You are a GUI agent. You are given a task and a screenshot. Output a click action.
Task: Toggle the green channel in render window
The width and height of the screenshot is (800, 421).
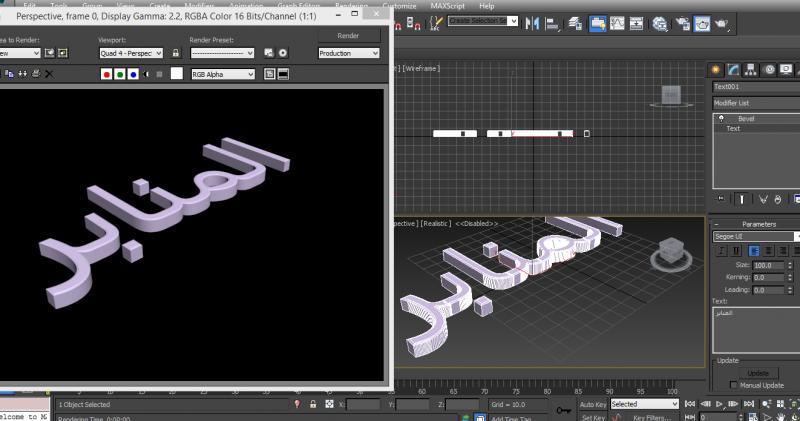click(120, 75)
